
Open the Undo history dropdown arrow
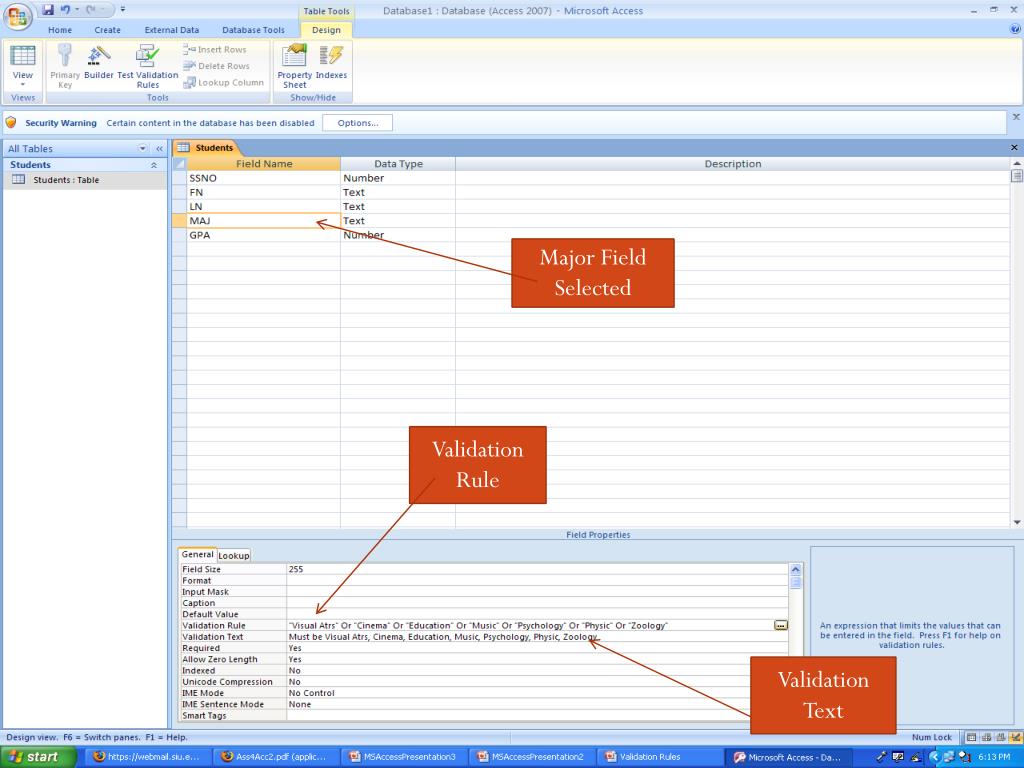77,10
